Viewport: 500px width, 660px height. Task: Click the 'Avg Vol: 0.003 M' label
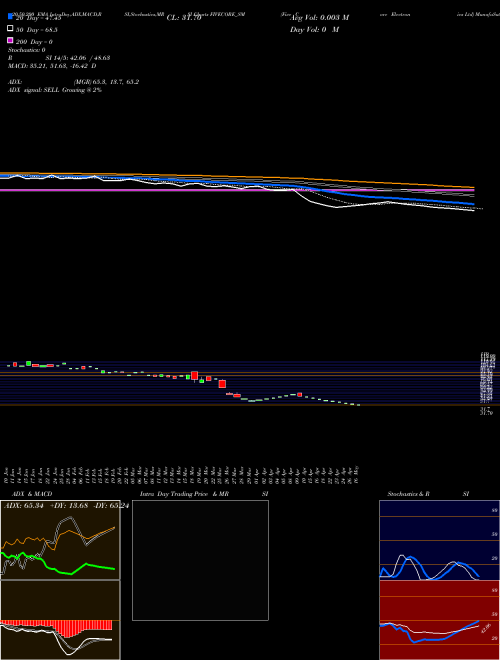(x=319, y=18)
